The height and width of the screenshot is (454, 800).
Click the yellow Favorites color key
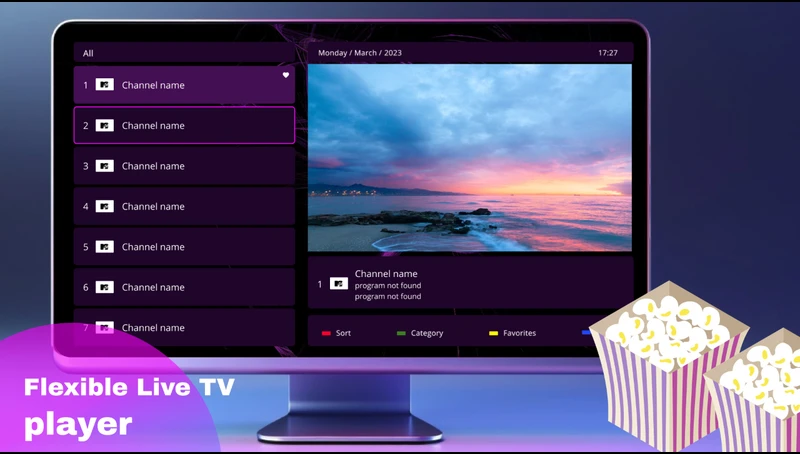(x=493, y=333)
